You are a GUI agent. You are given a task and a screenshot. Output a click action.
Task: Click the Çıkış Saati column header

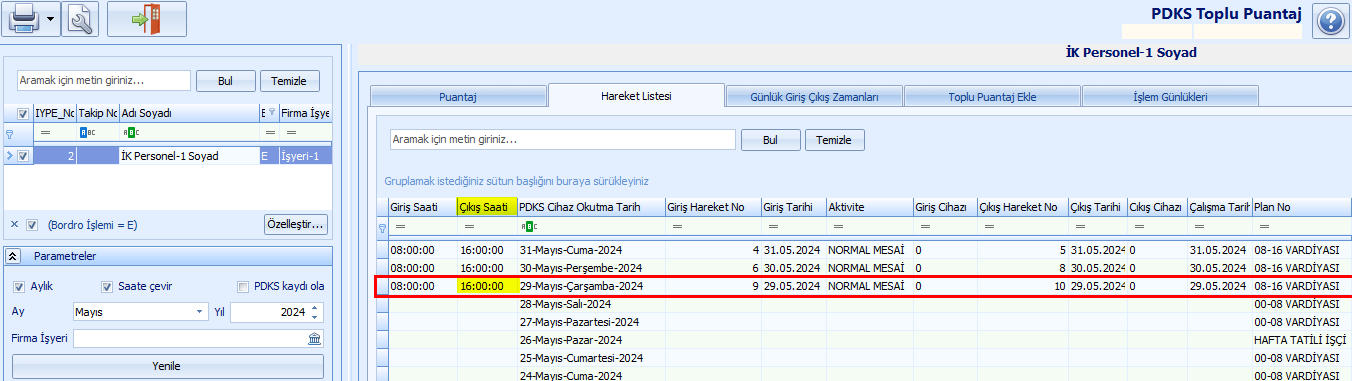487,207
